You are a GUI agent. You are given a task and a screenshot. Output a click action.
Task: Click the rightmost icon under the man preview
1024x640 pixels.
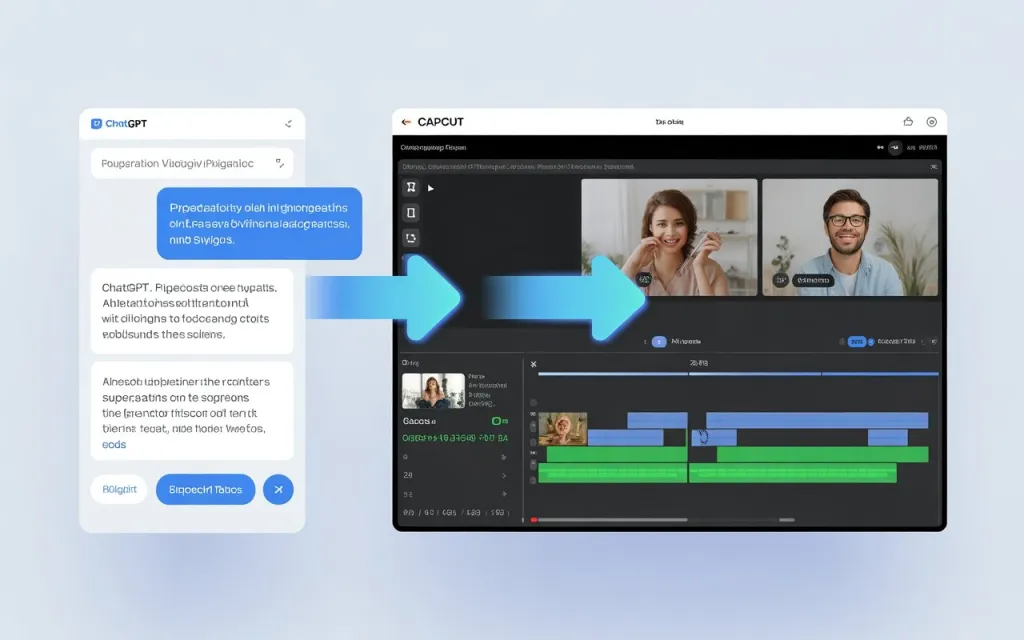(933, 342)
